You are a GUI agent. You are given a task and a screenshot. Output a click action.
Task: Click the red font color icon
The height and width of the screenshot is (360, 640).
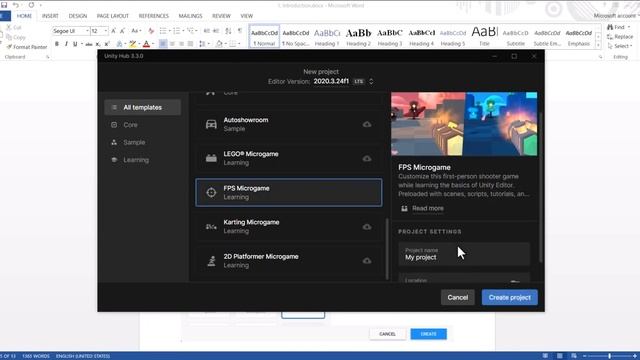(146, 44)
